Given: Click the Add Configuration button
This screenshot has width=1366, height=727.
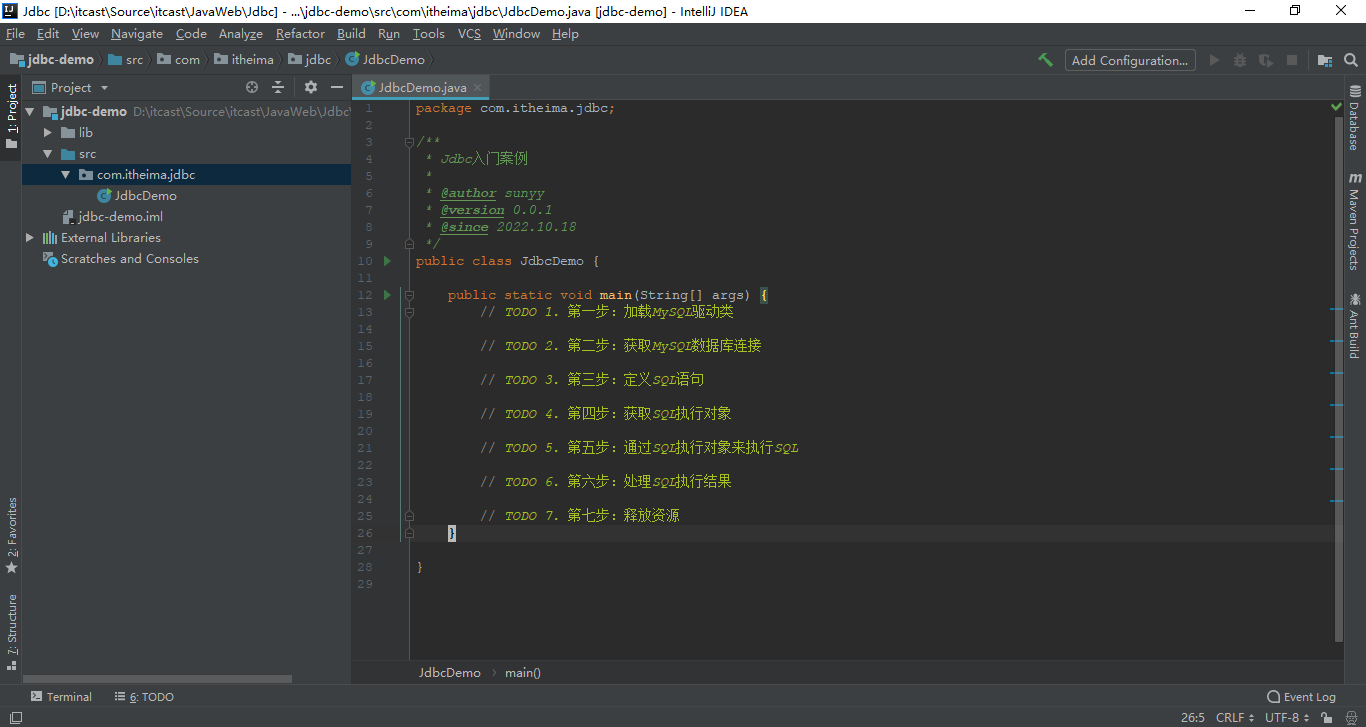Looking at the screenshot, I should (x=1130, y=60).
